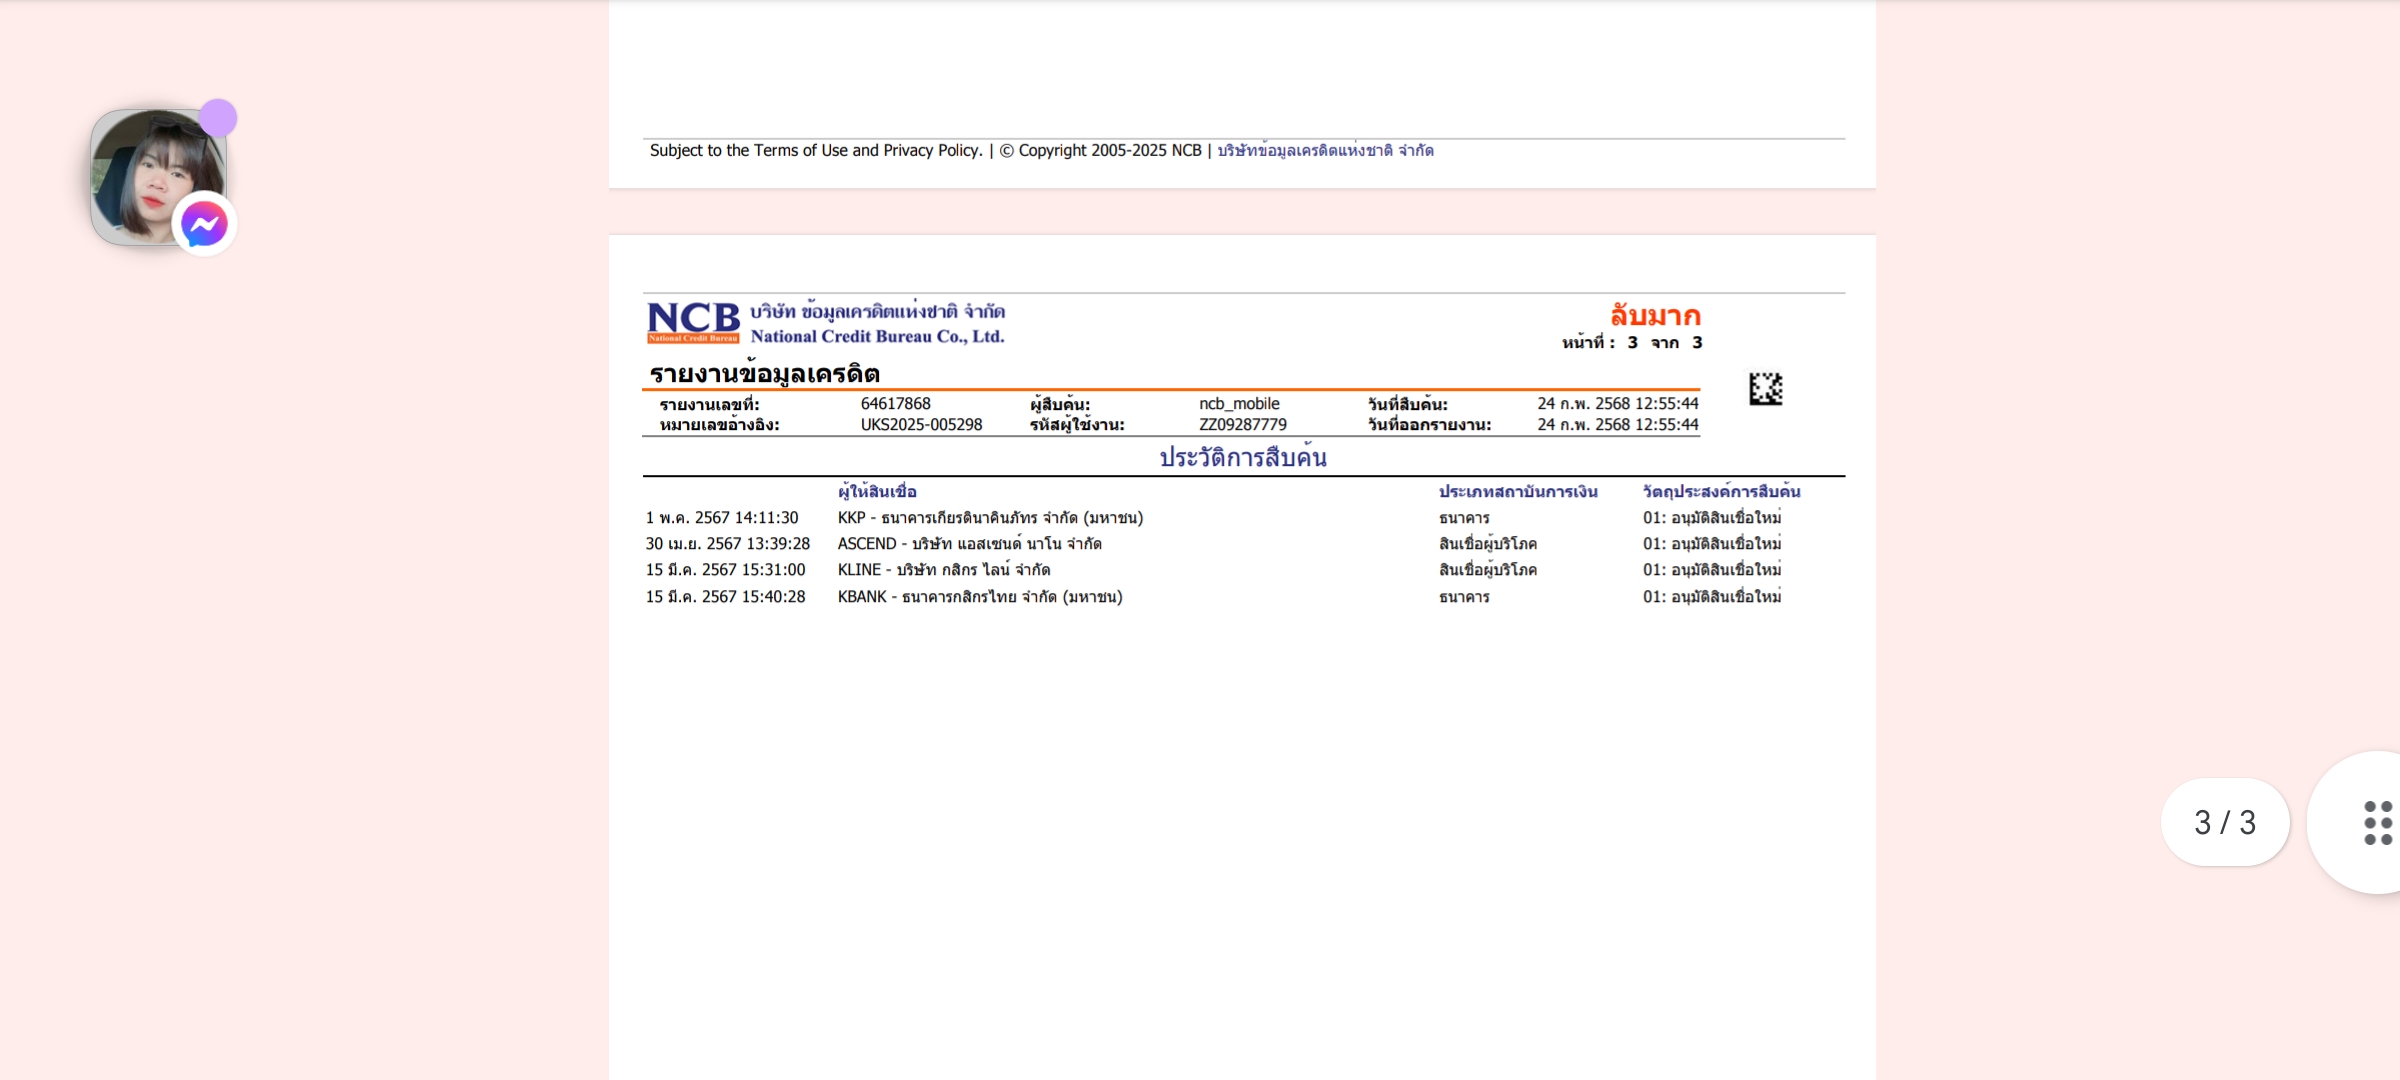Select the วันที่ออกรายงาน date value

[x=1618, y=425]
